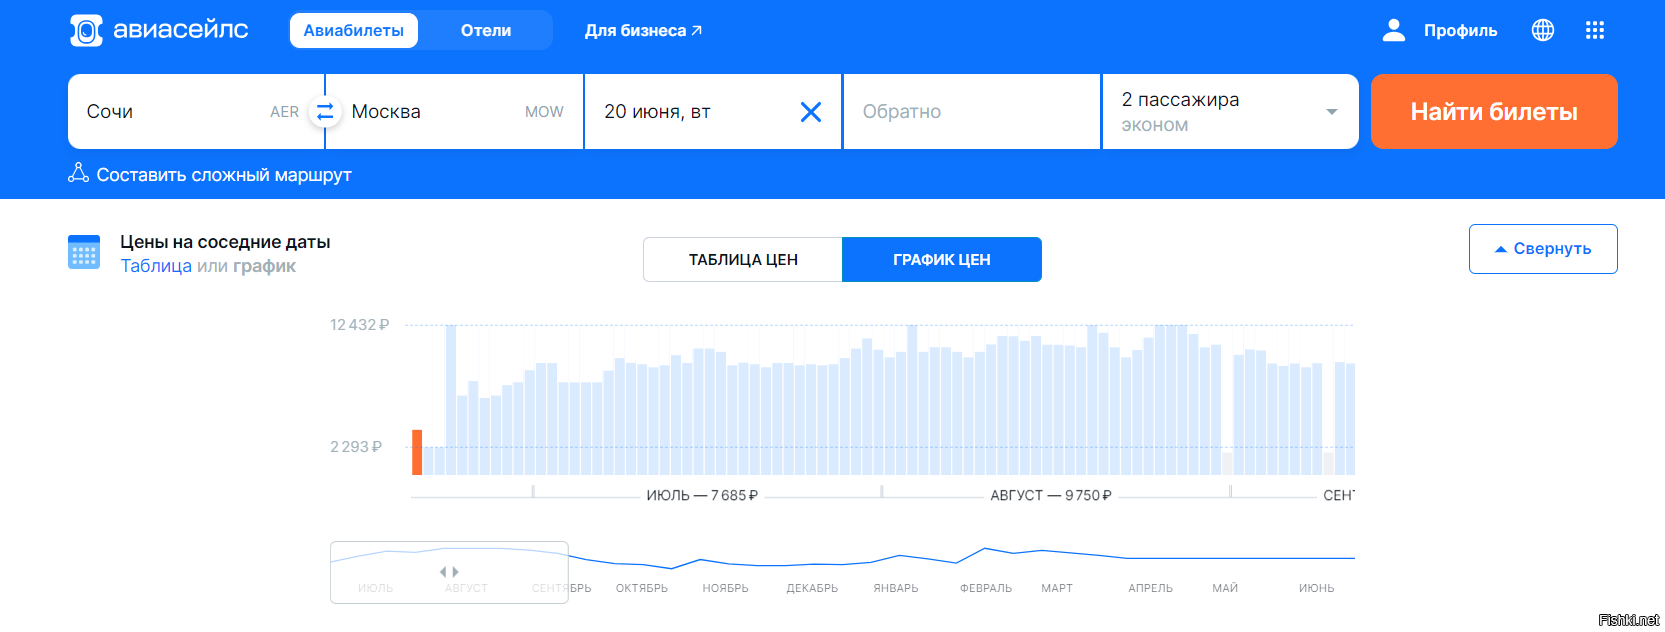Open the language globe icon
Screen dimensions: 1665x632
1543,31
